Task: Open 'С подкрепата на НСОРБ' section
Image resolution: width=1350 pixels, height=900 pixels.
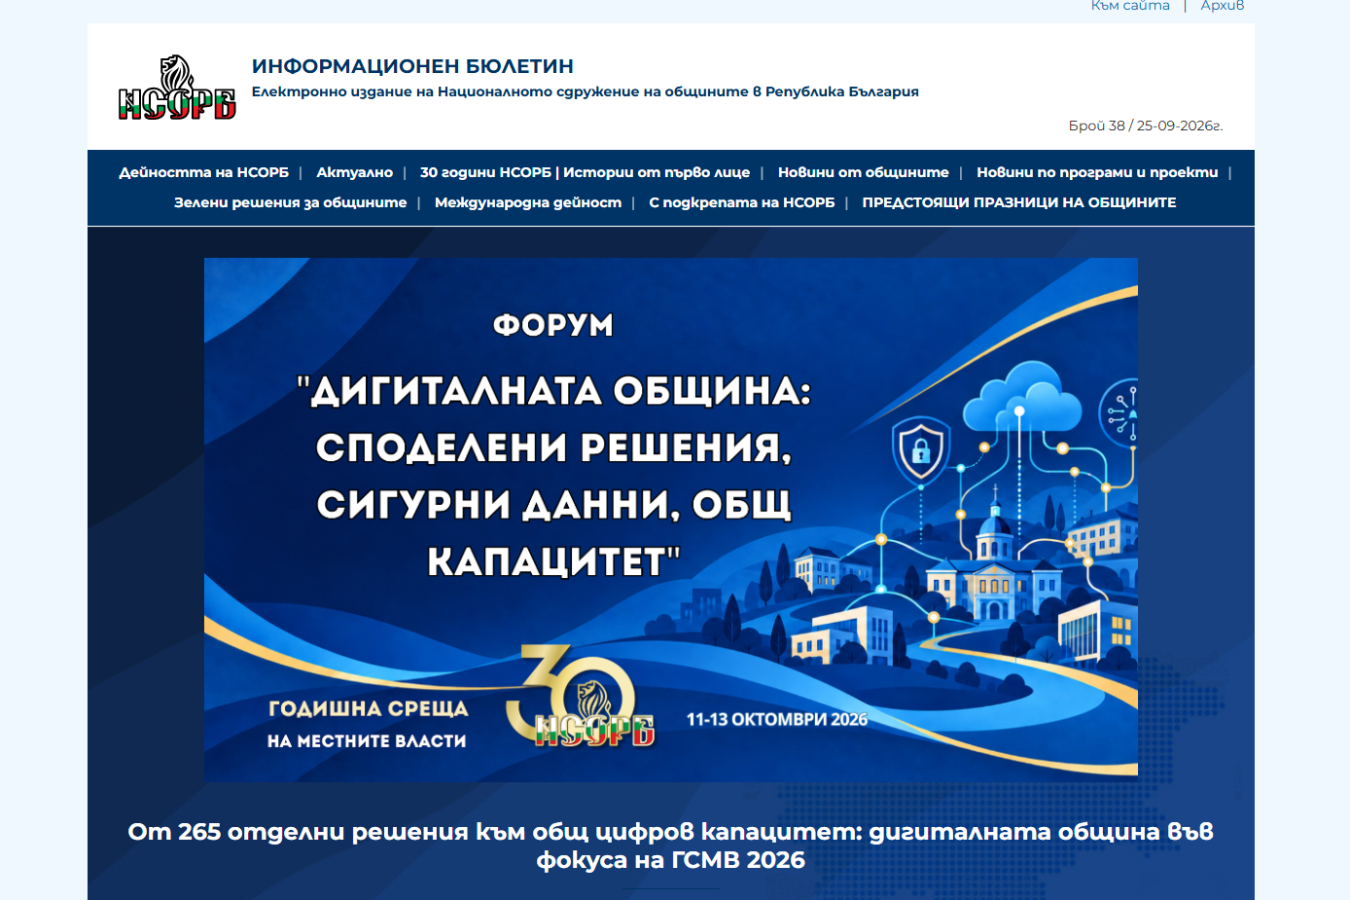Action: [742, 202]
